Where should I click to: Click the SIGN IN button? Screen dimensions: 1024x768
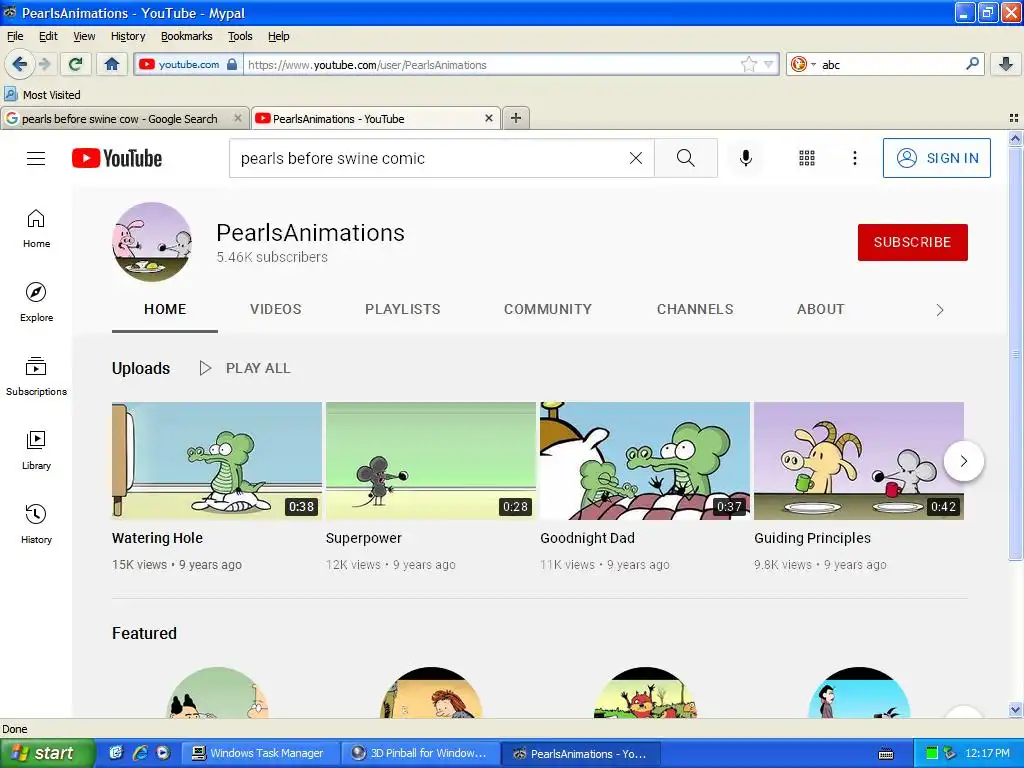pos(936,158)
